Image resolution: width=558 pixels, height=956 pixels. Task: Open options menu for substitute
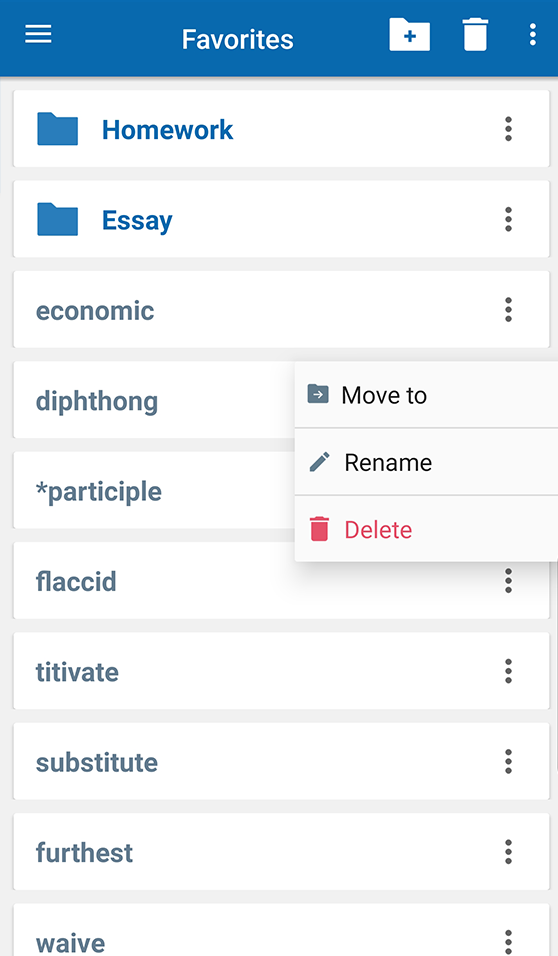pyautogui.click(x=508, y=762)
